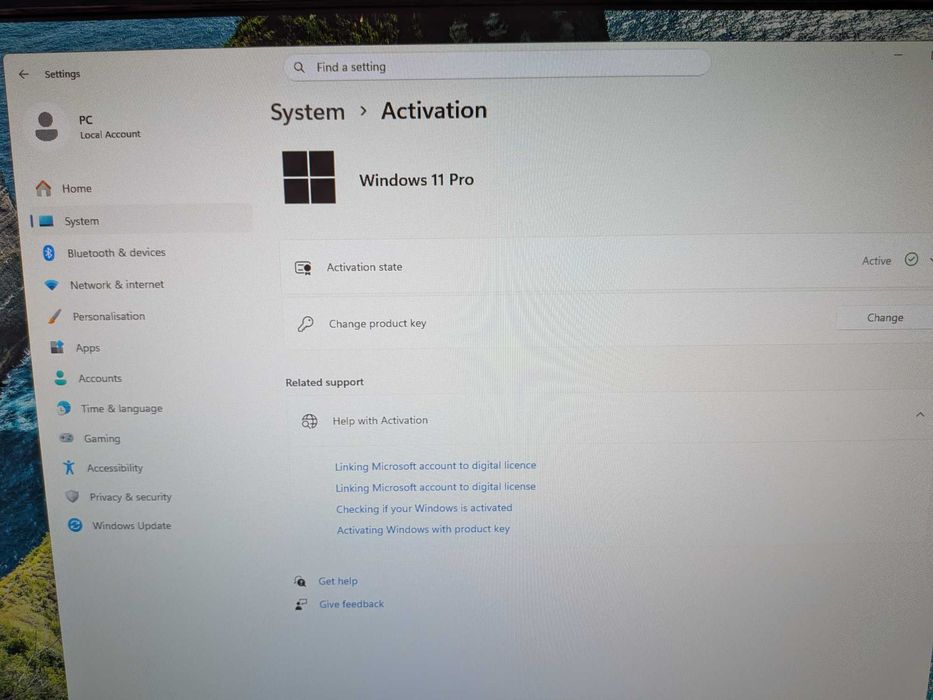This screenshot has height=700, width=933.
Task: Select Bluetooth & devices in sidebar
Action: point(116,253)
